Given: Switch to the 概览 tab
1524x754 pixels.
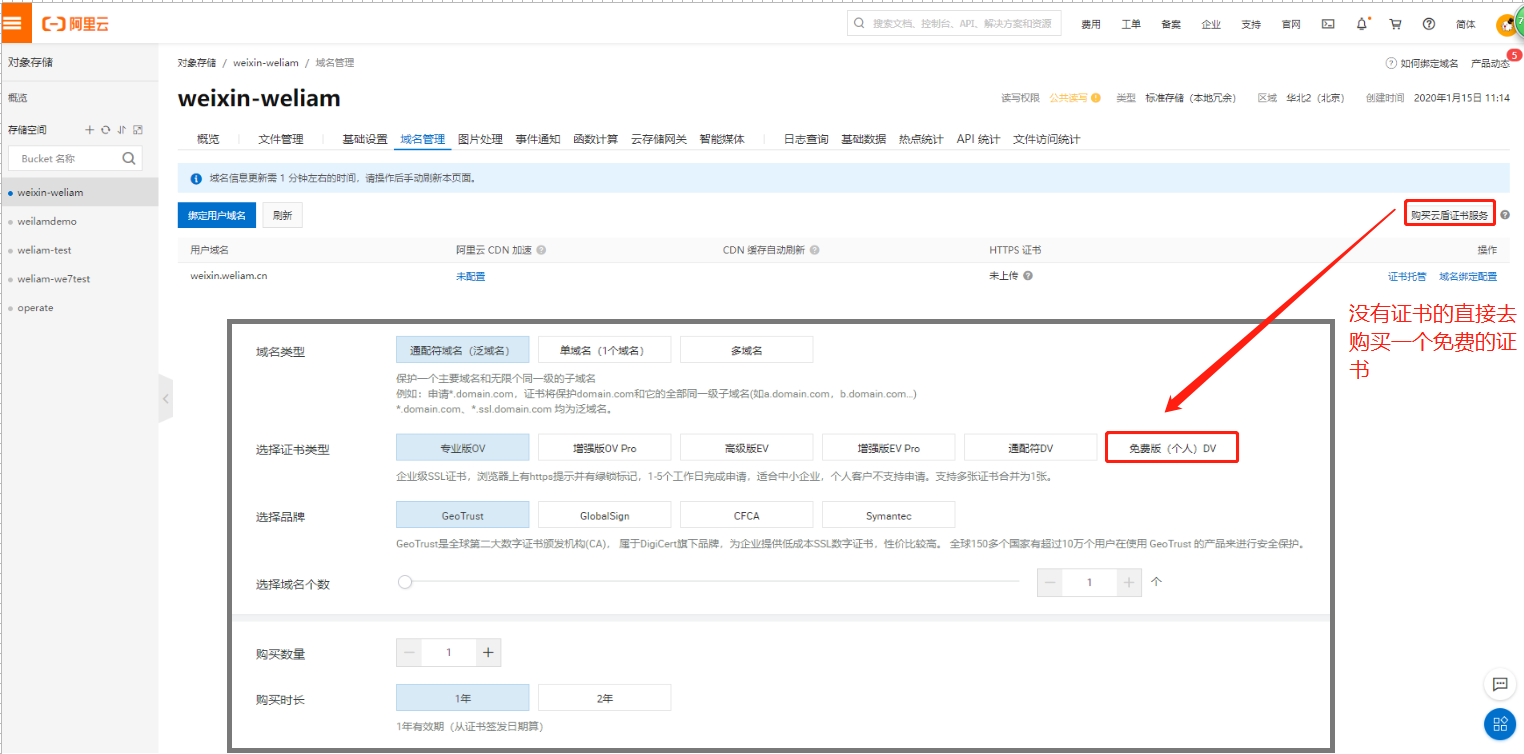Looking at the screenshot, I should coord(208,139).
